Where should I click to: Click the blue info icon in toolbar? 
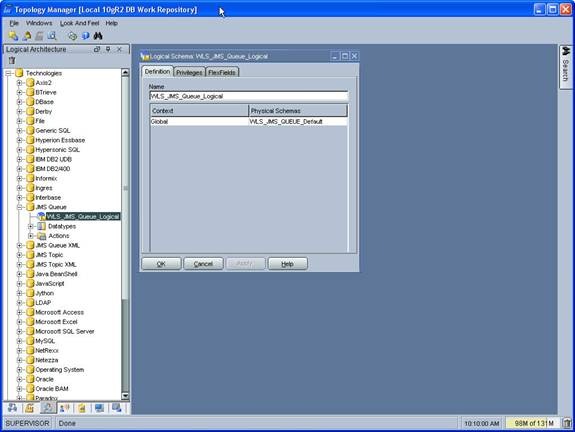coord(85,36)
